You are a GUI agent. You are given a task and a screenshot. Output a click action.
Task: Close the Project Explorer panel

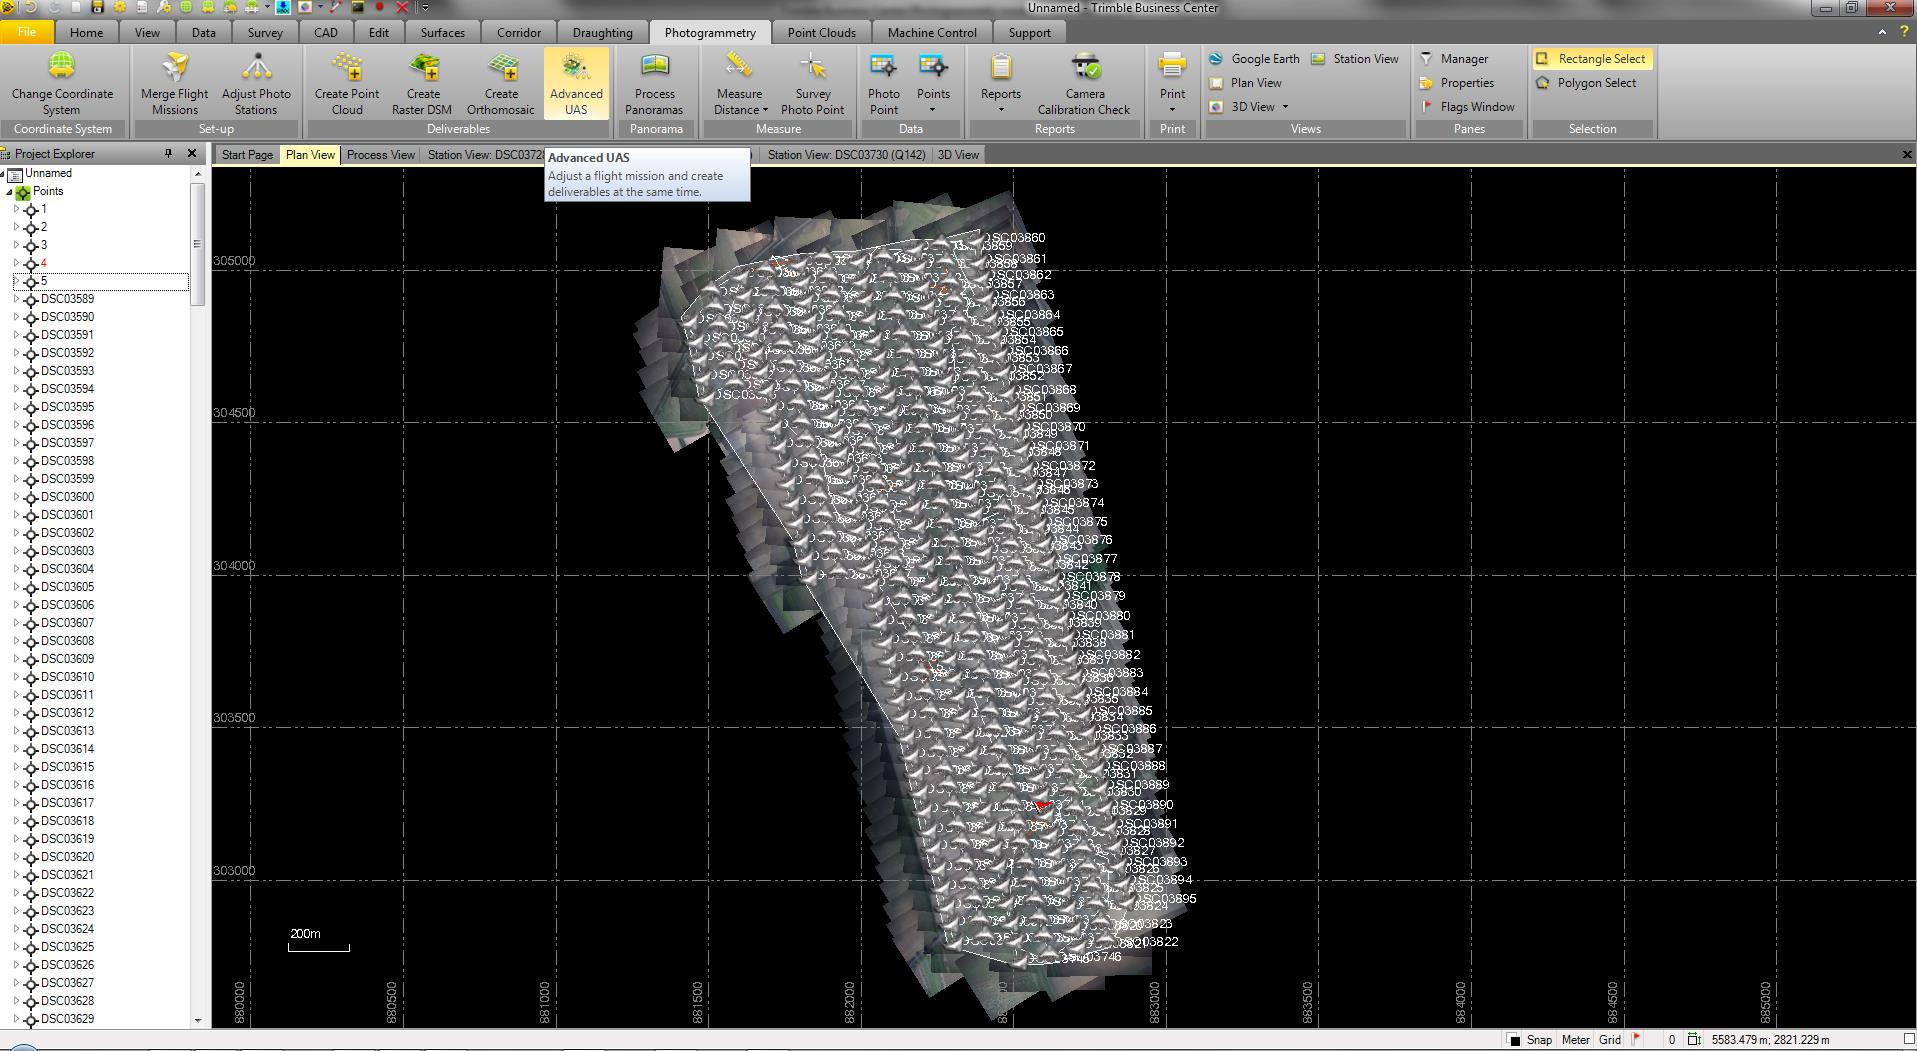[x=192, y=154]
